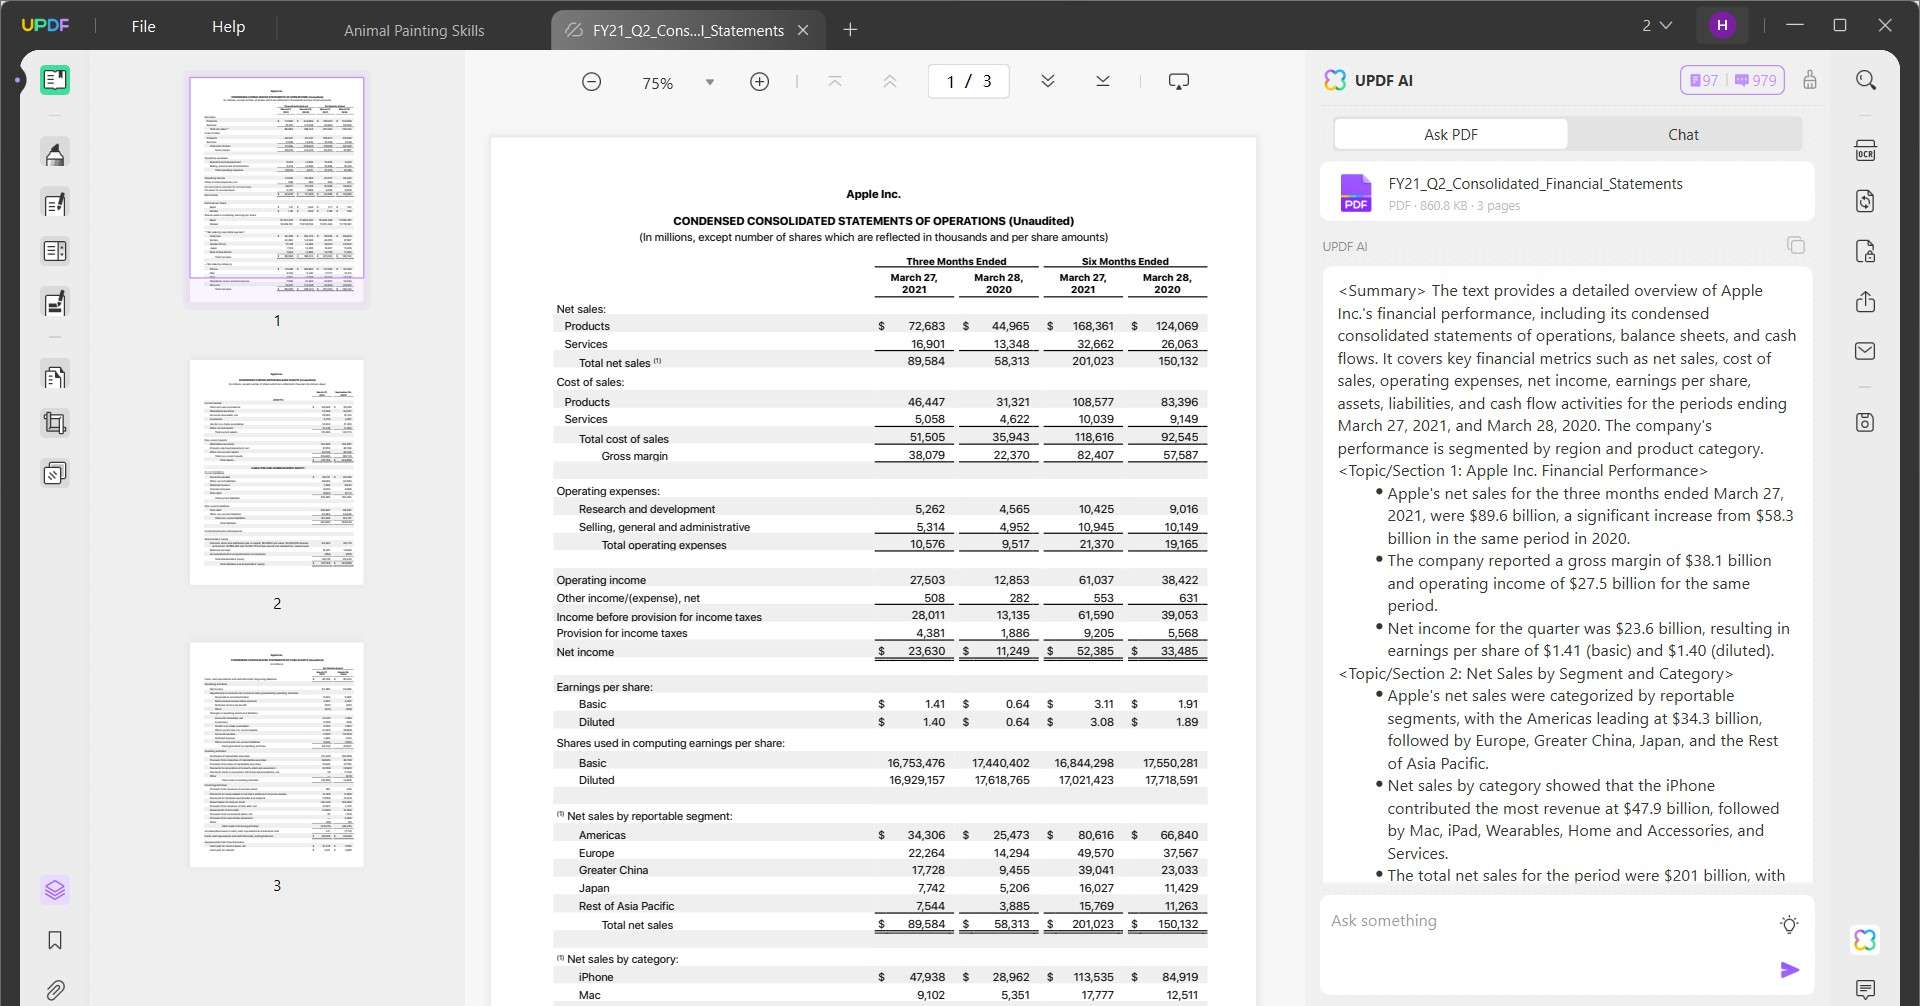Select the FY21_Q2 statements tab
Image resolution: width=1920 pixels, height=1006 pixels.
tap(687, 30)
